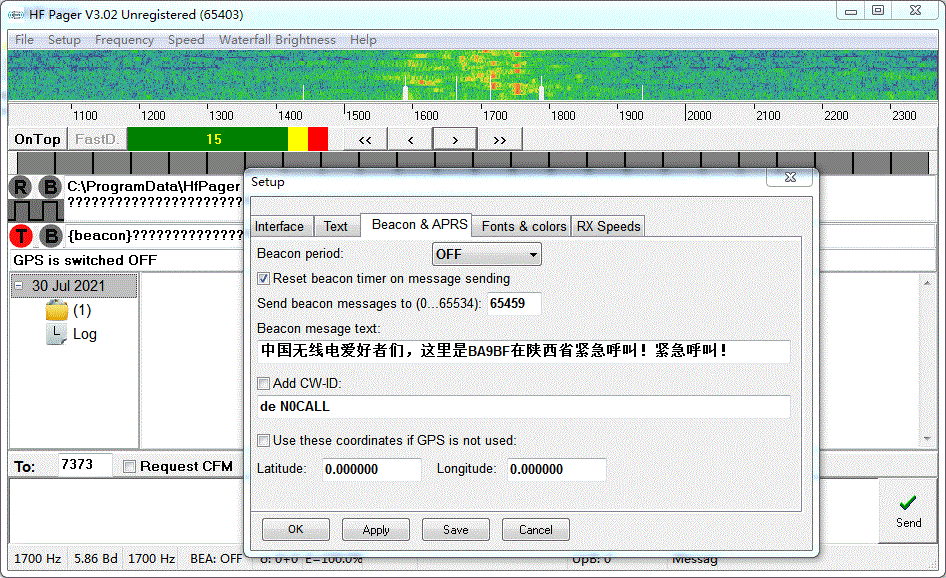Screen dimensions: 946x578
Task: Click the Apply button
Action: pyautogui.click(x=376, y=530)
